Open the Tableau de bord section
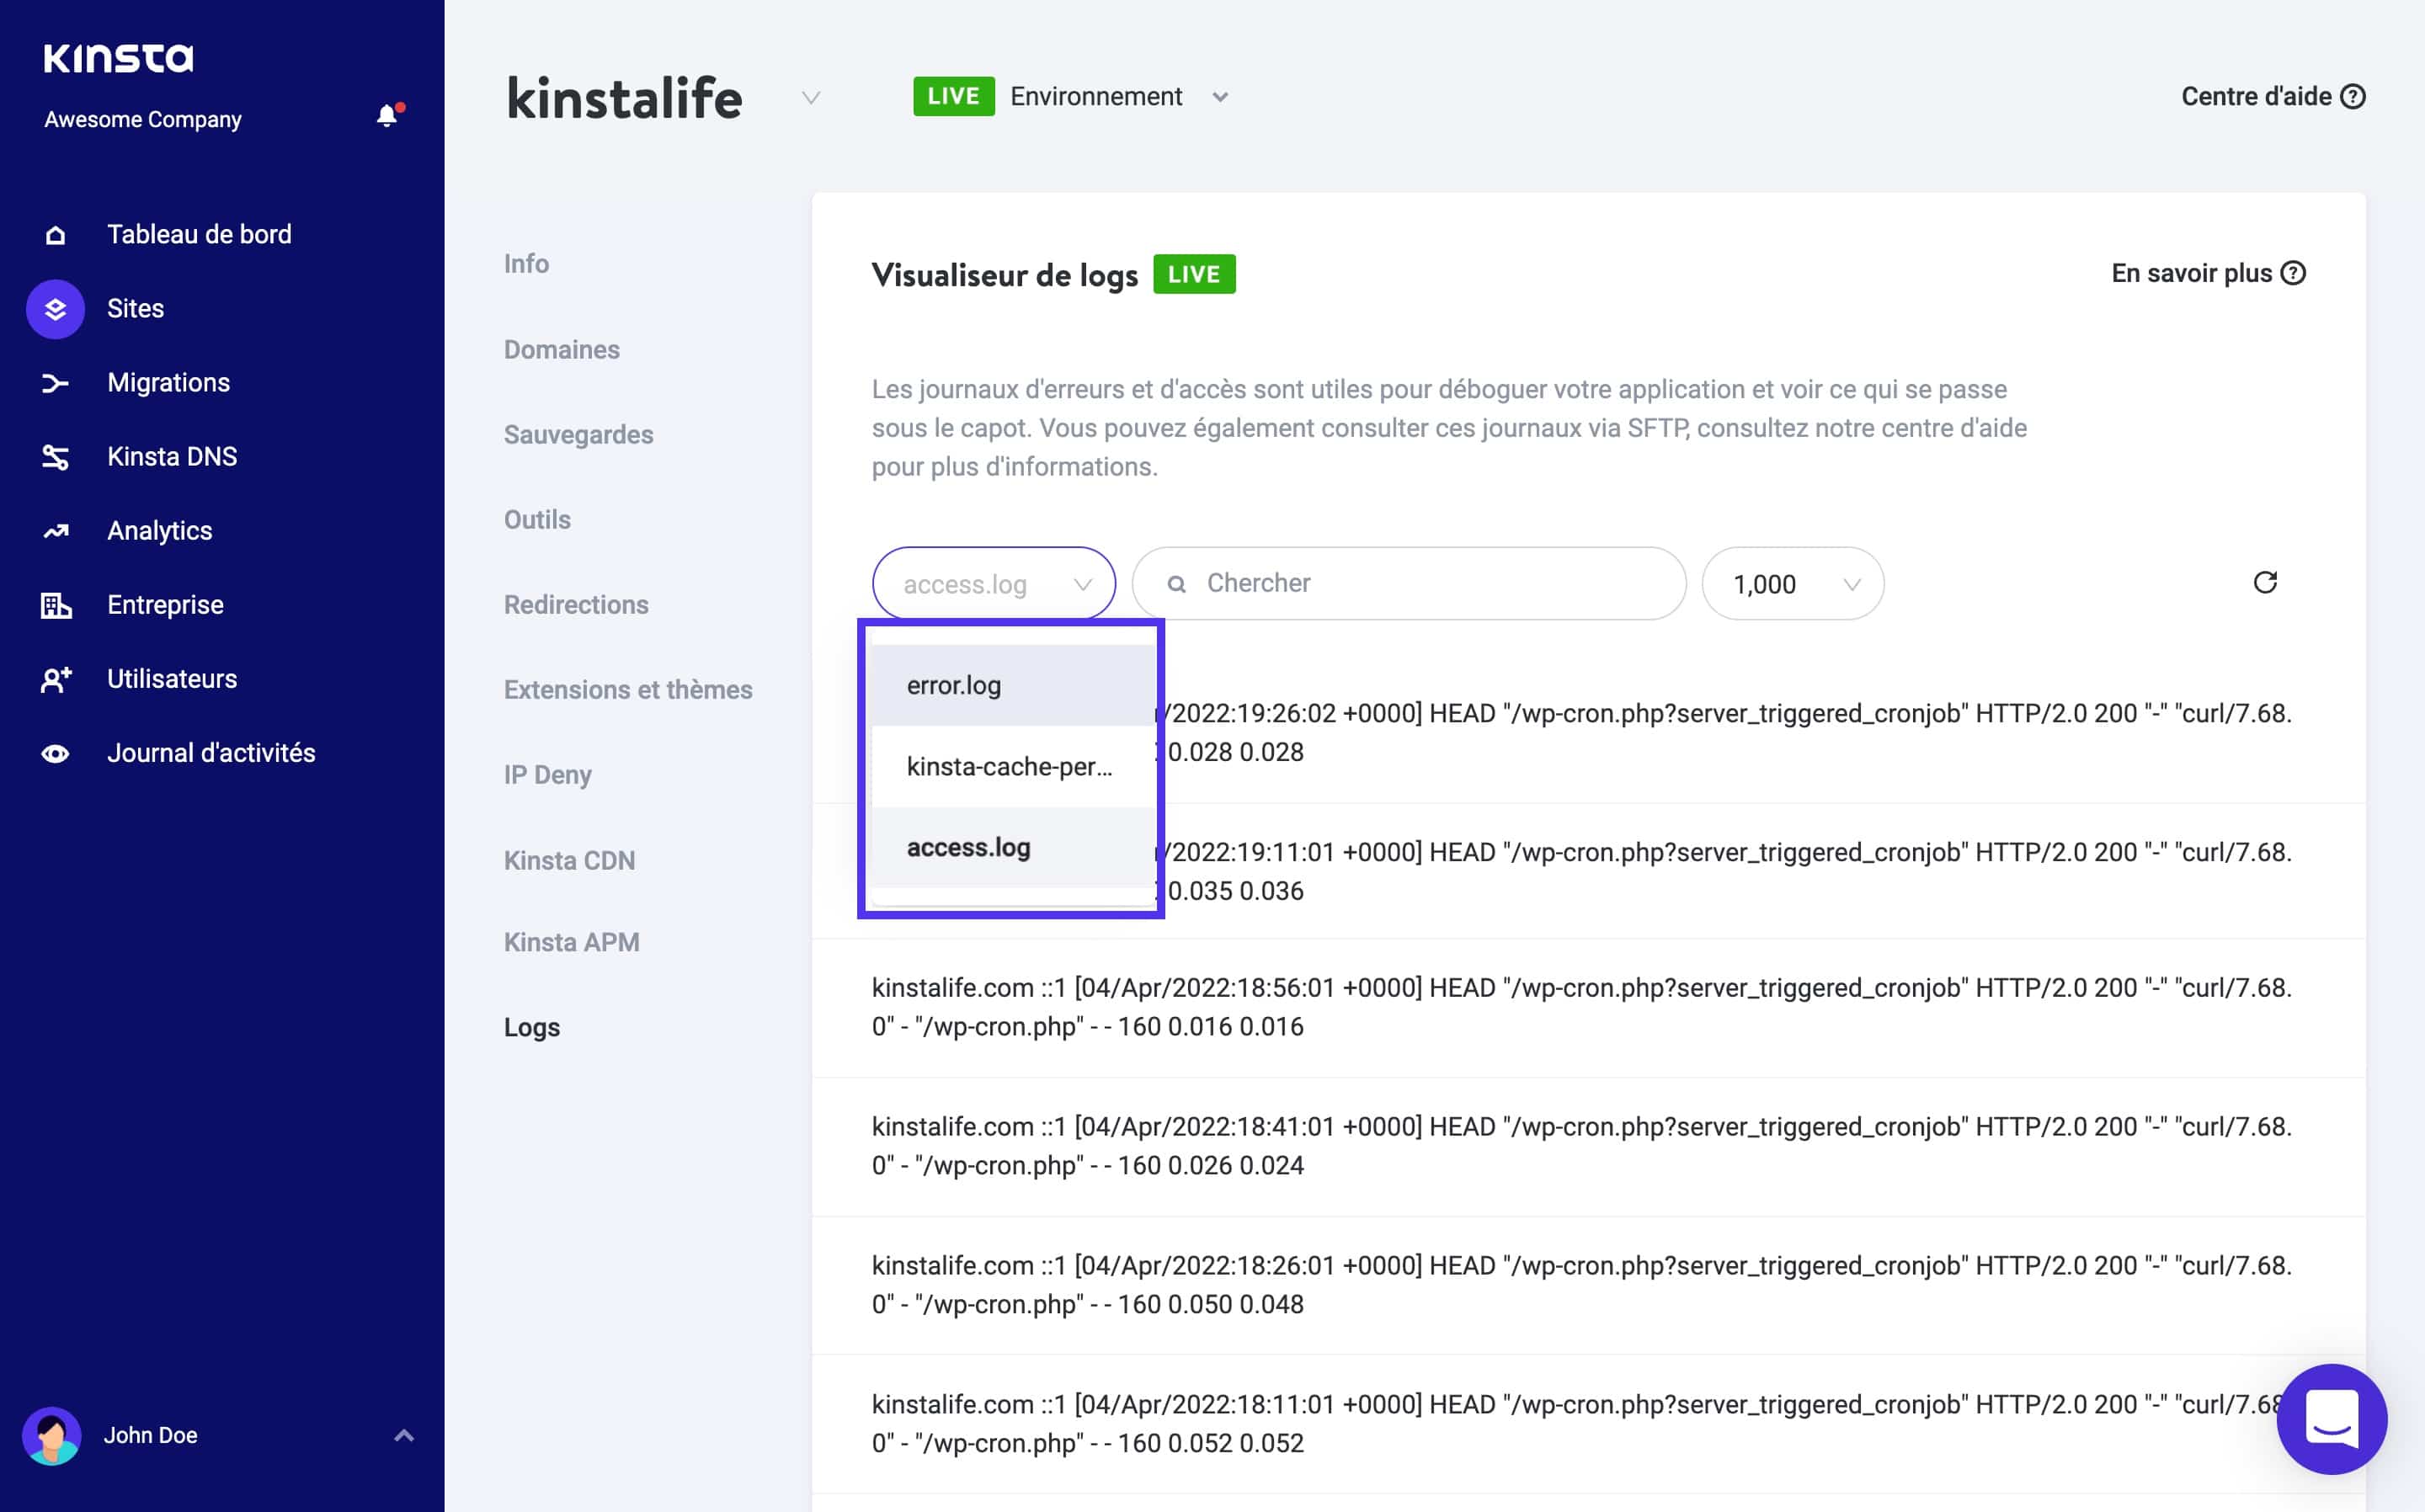This screenshot has width=2425, height=1512. coord(198,234)
